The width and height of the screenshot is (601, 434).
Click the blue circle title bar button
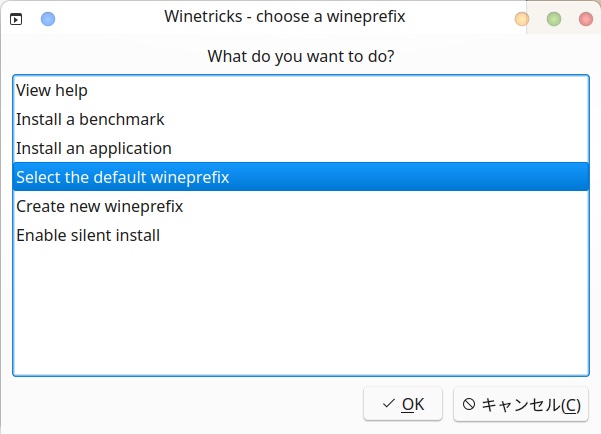[x=48, y=19]
